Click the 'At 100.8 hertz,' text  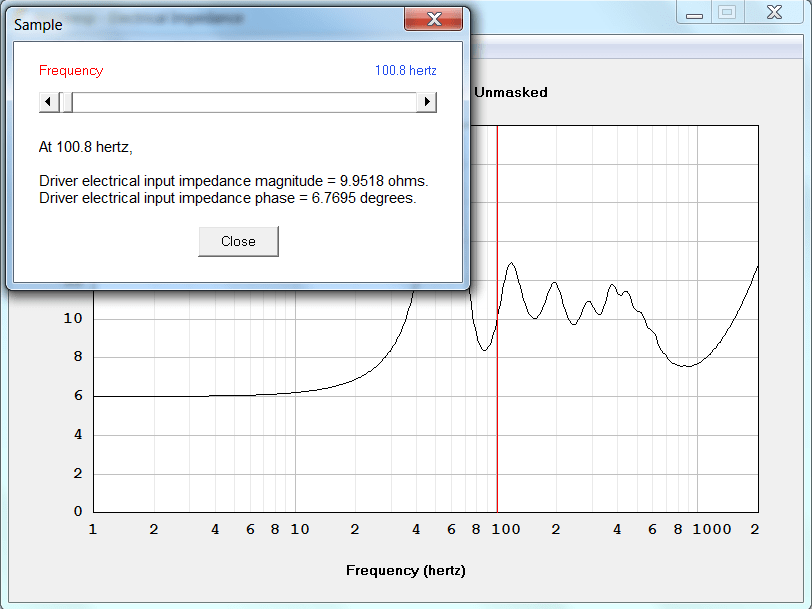tap(85, 147)
